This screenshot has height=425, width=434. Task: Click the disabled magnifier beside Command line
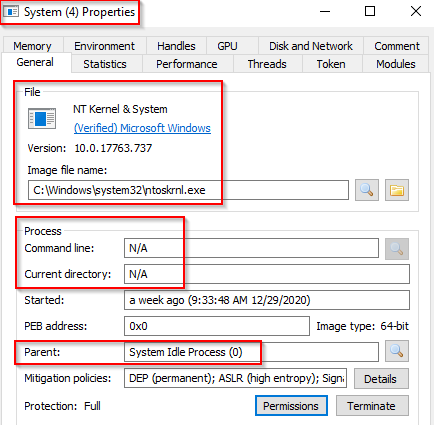pyautogui.click(x=397, y=249)
